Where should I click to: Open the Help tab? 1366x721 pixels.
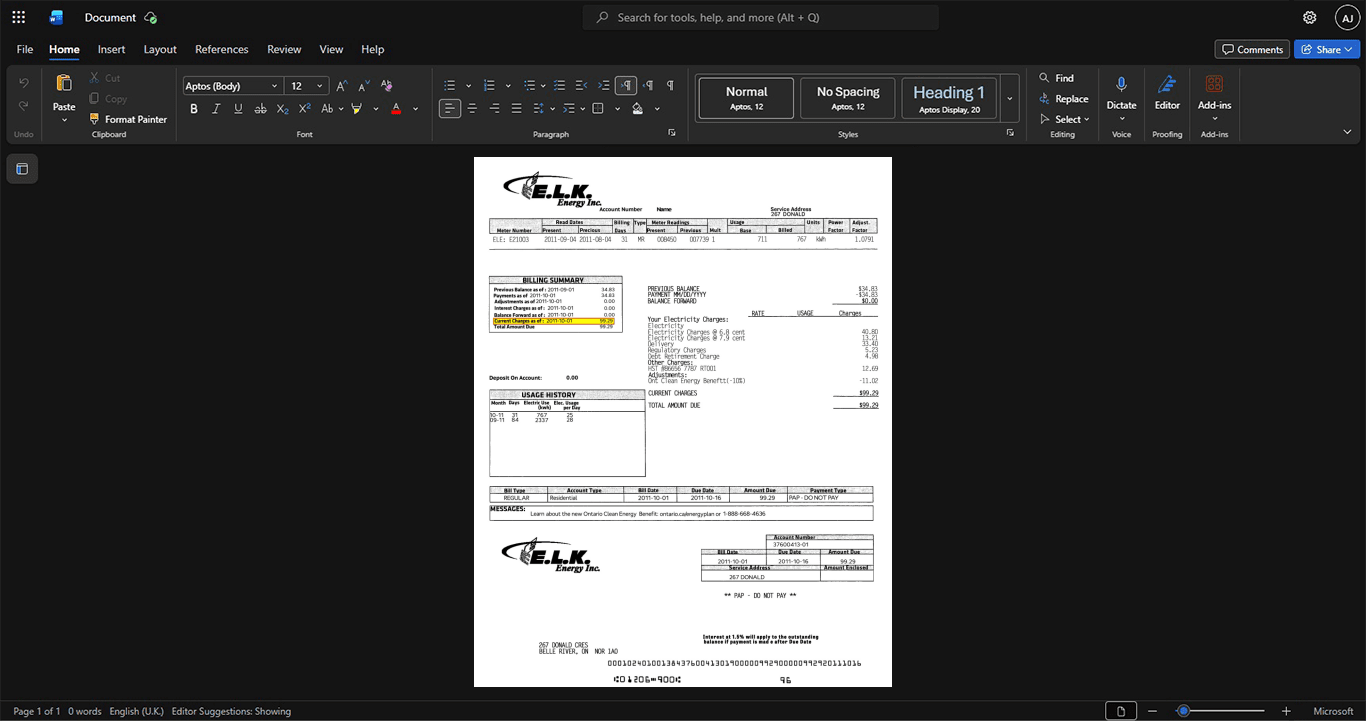[x=372, y=49]
